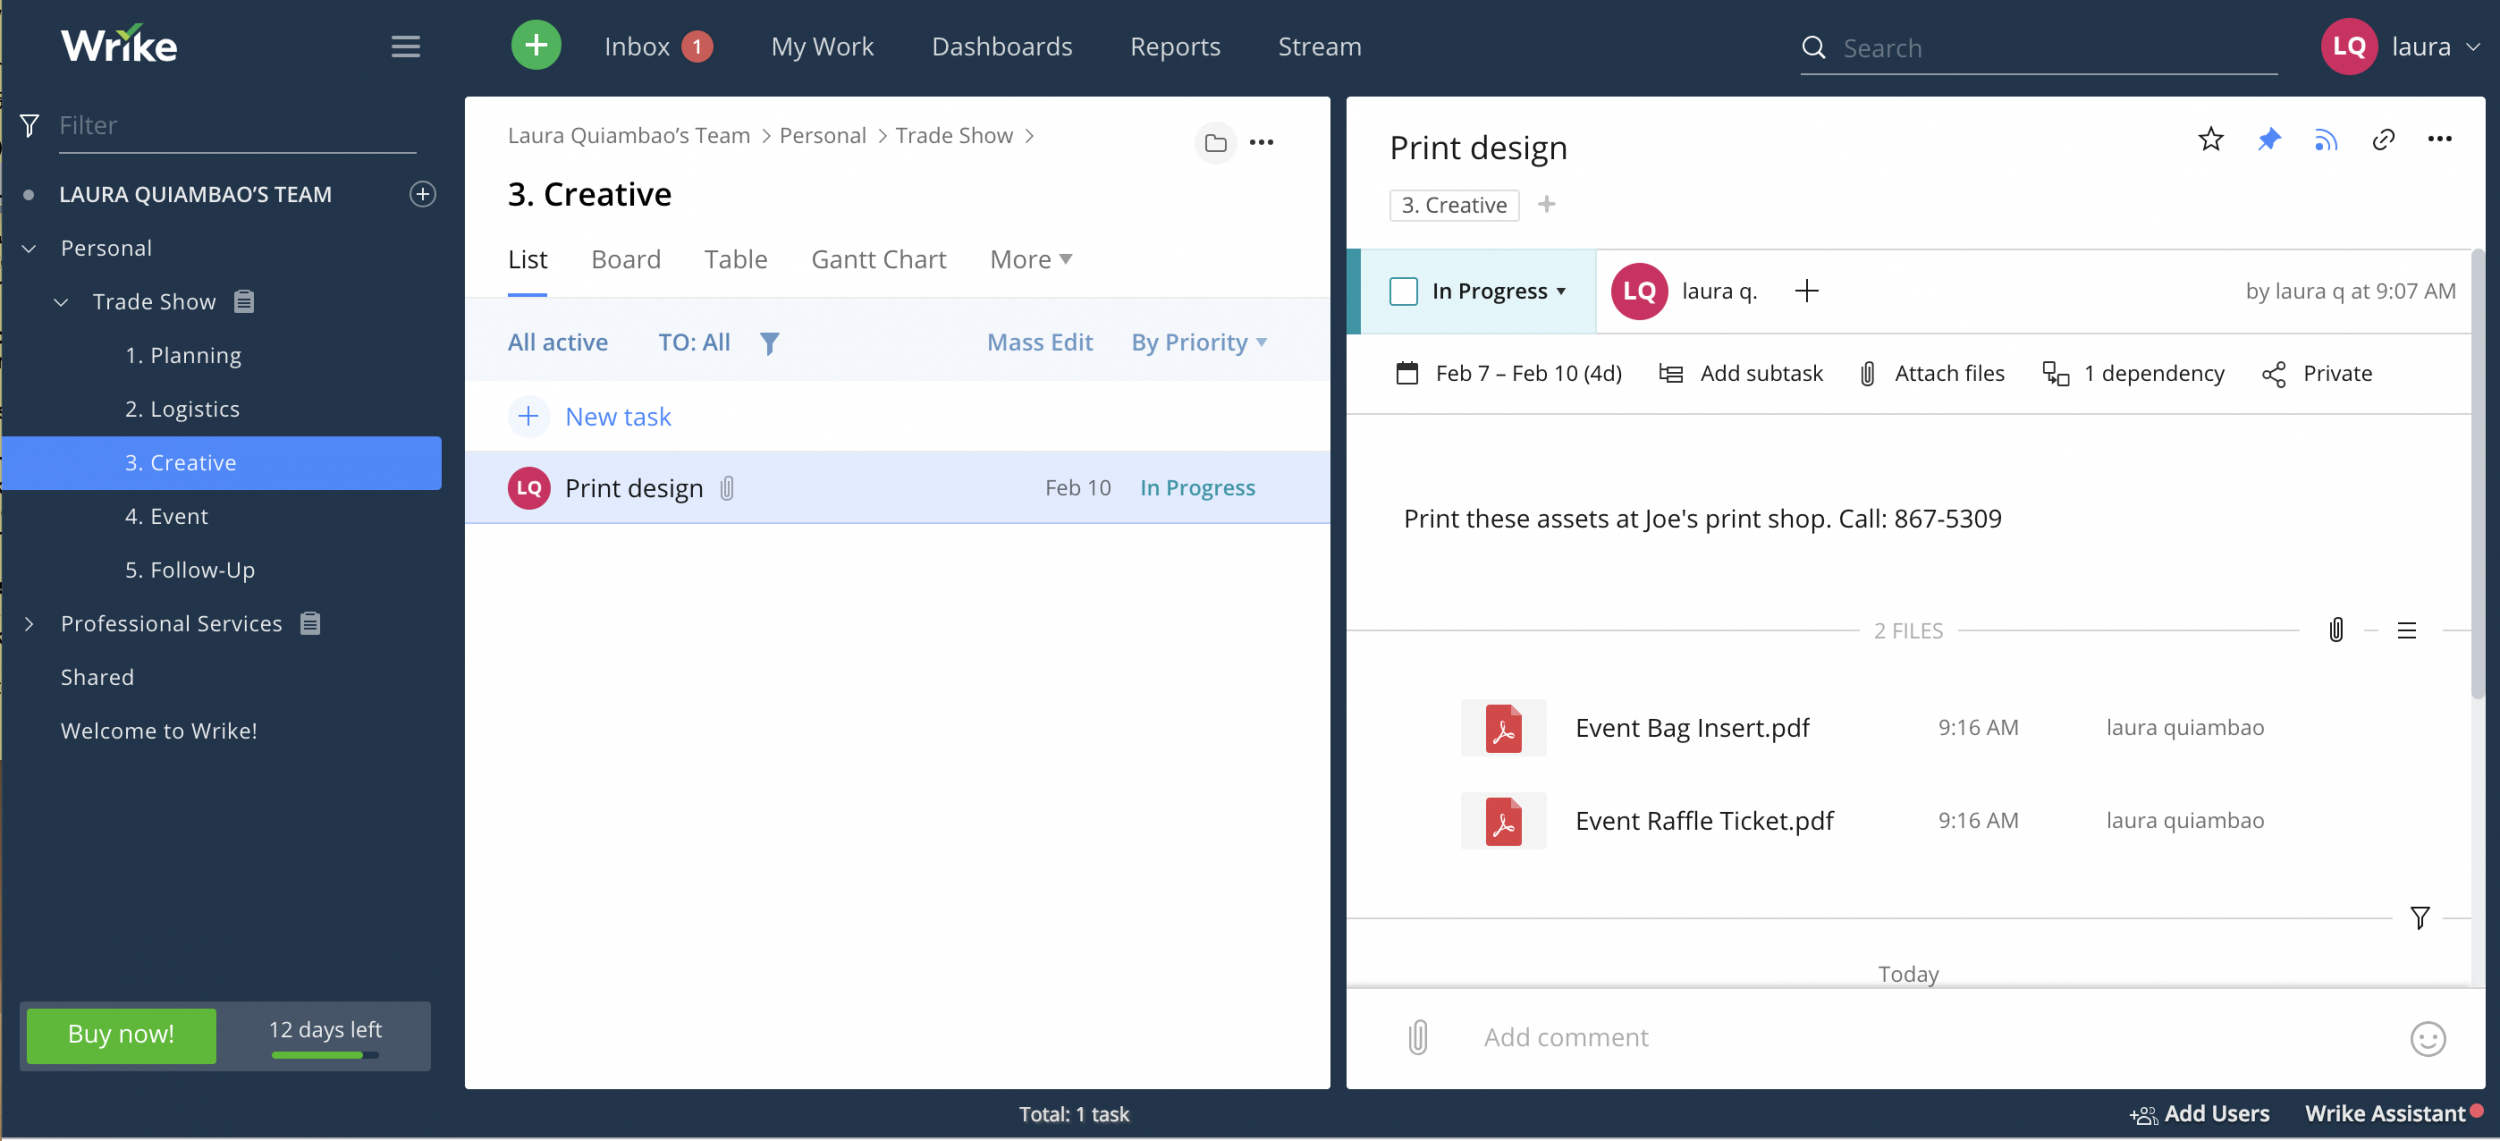Open Dashboards in top navigation
This screenshot has width=2500, height=1141.
pyautogui.click(x=1002, y=46)
